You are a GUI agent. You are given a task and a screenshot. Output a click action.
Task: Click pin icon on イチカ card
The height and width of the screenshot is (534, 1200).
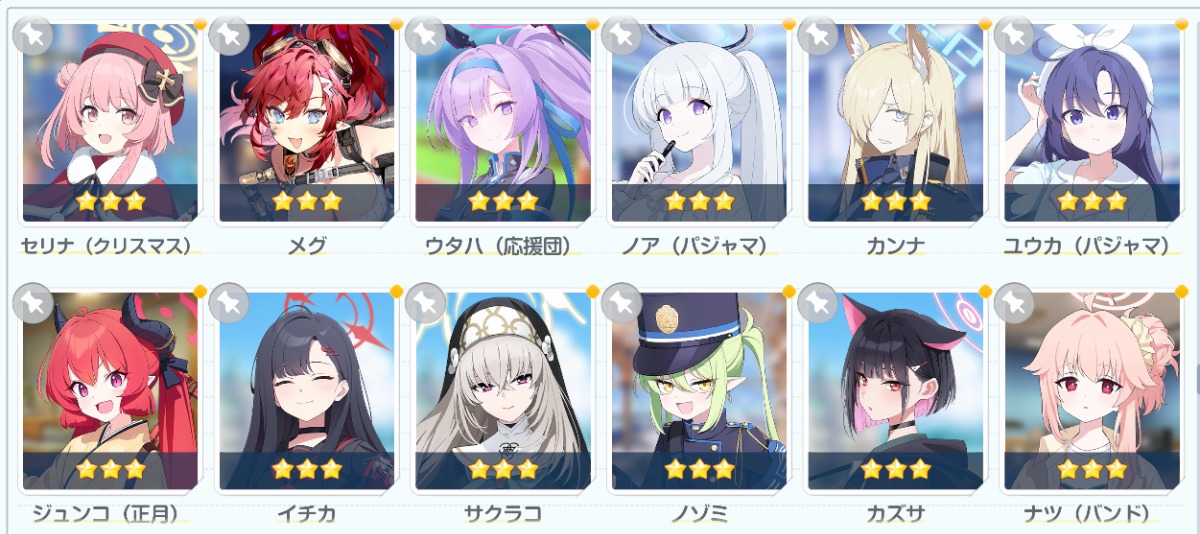pos(229,301)
